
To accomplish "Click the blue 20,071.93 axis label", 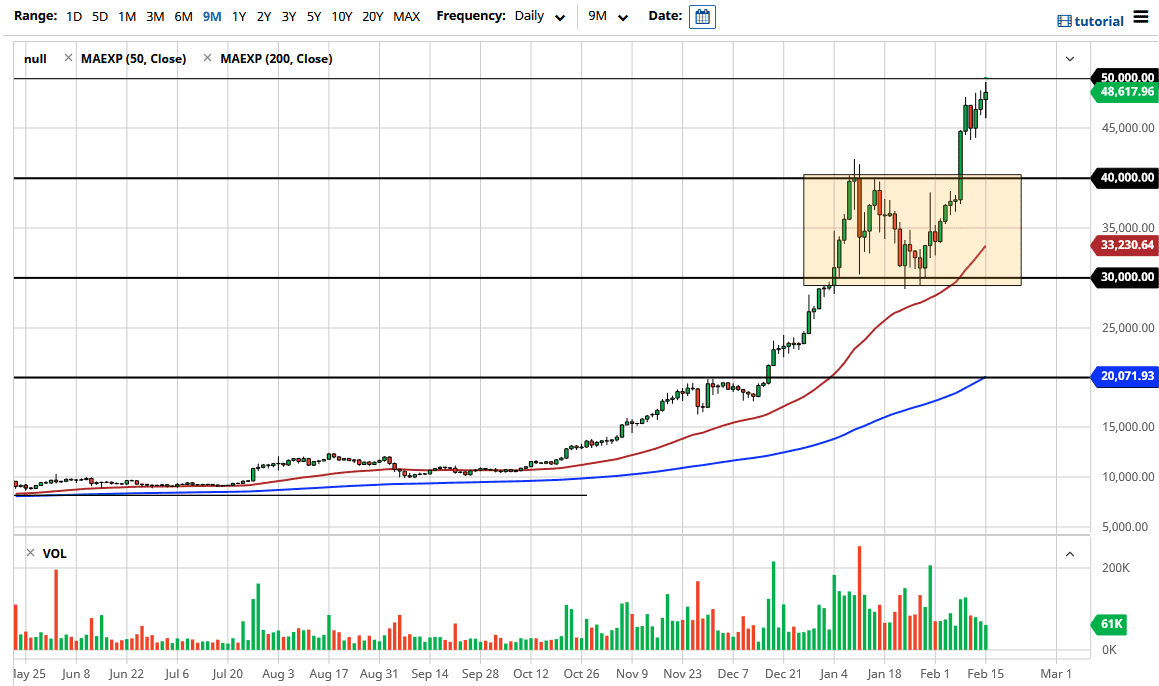I will coord(1126,378).
